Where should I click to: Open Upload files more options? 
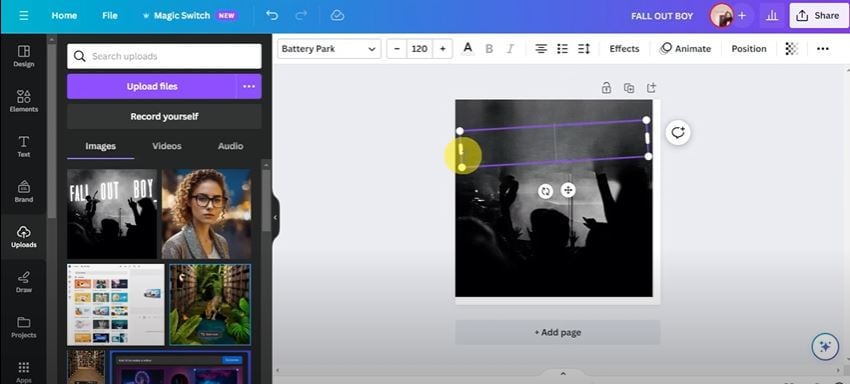[x=249, y=86]
